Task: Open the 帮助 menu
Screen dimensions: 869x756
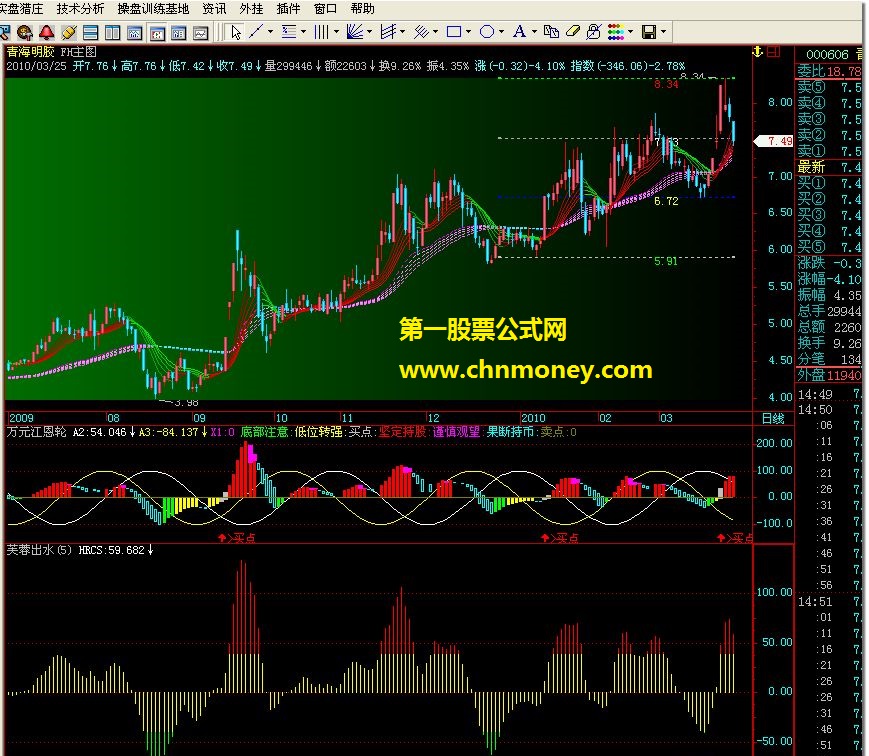Action: click(x=362, y=8)
